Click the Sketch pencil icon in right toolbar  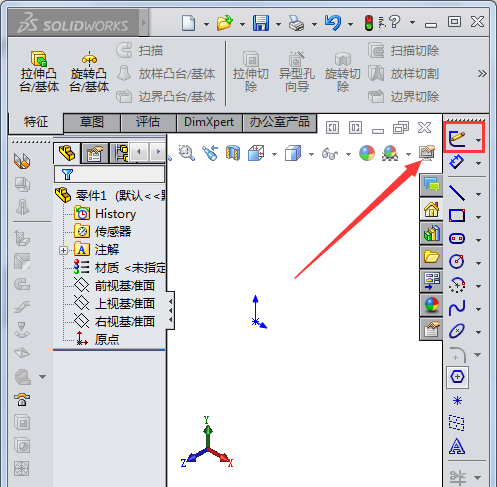pyautogui.click(x=457, y=138)
